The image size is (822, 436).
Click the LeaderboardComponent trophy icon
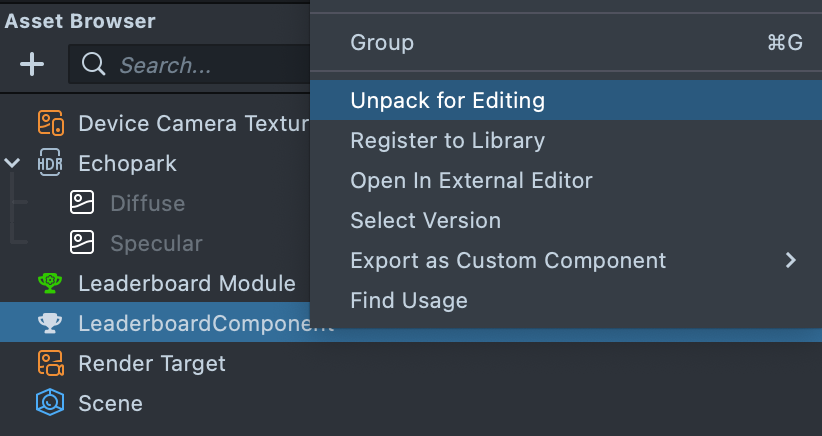click(50, 323)
